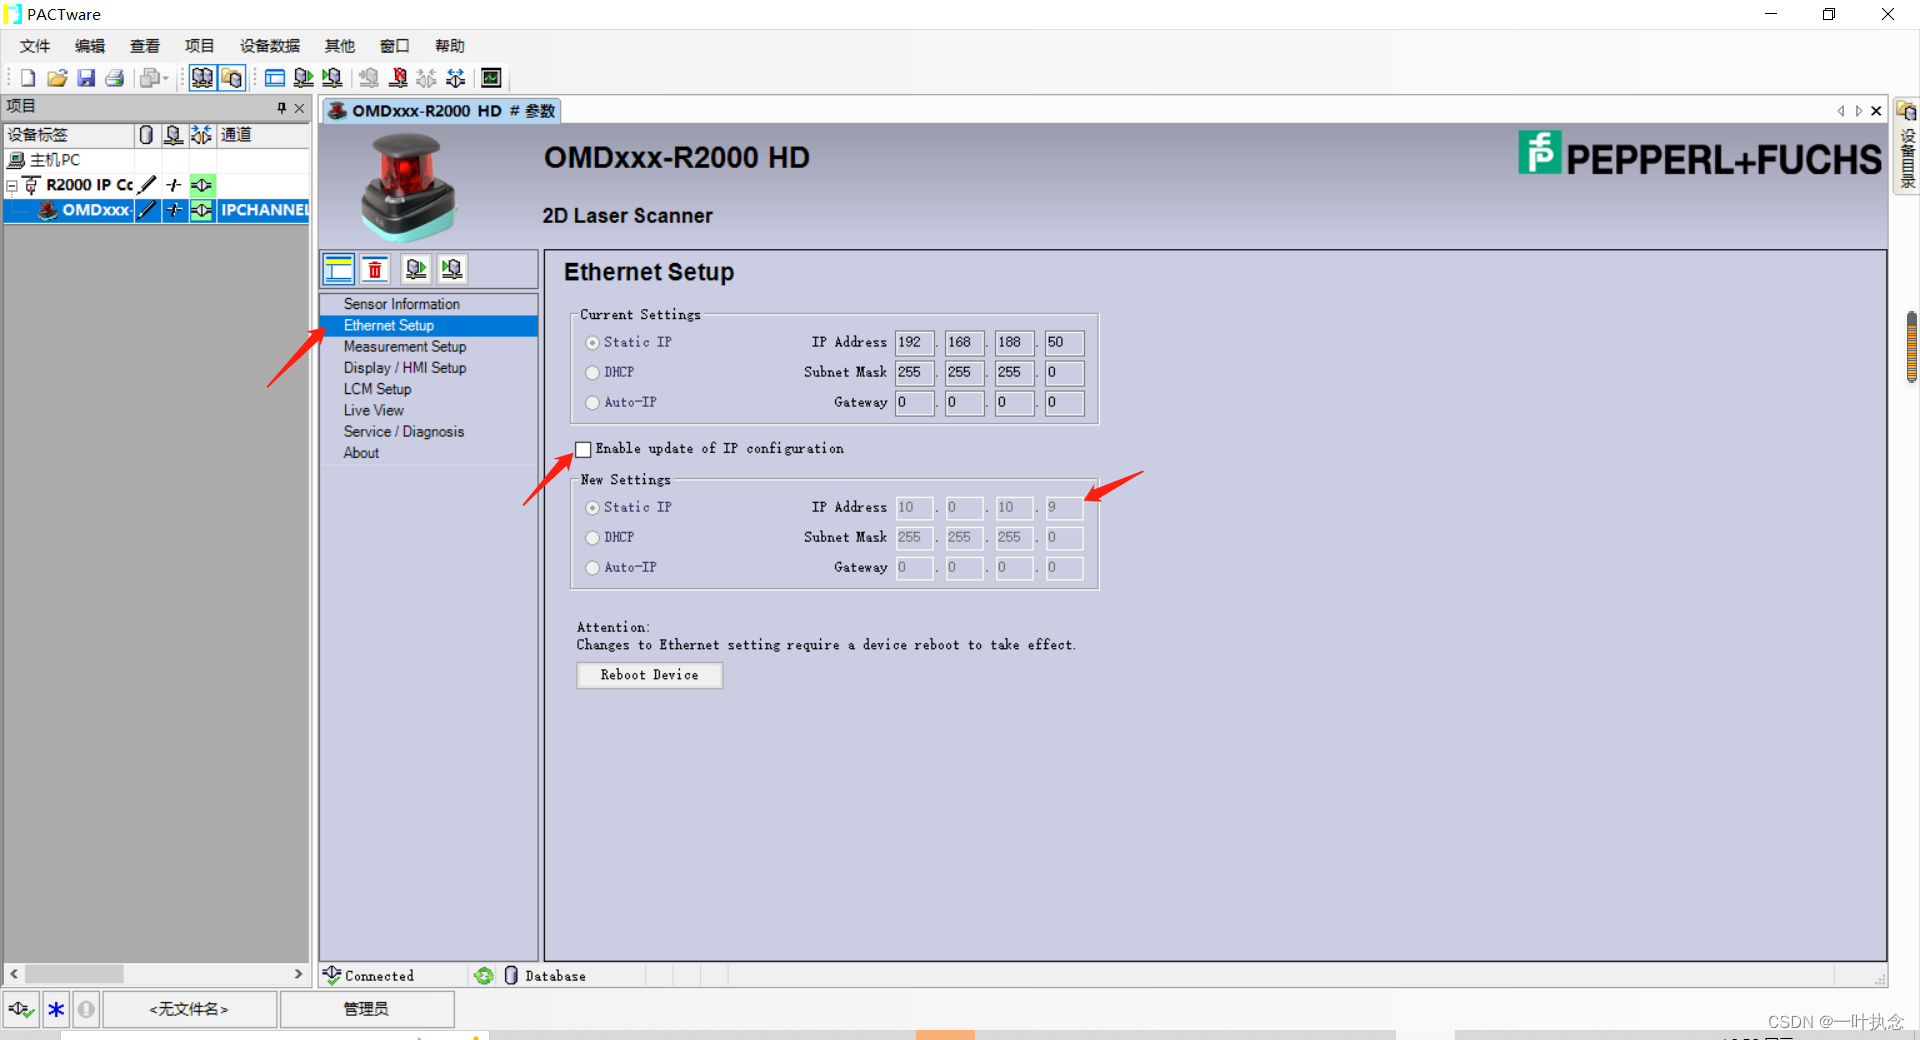Save the project with the floppy disk icon
The image size is (1920, 1040).
(x=86, y=78)
